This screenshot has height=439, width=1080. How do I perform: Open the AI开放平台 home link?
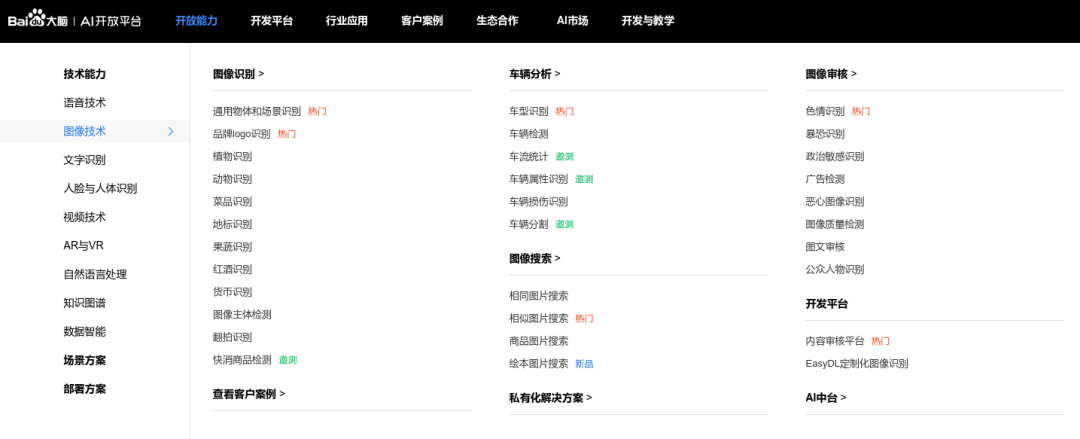tap(111, 21)
